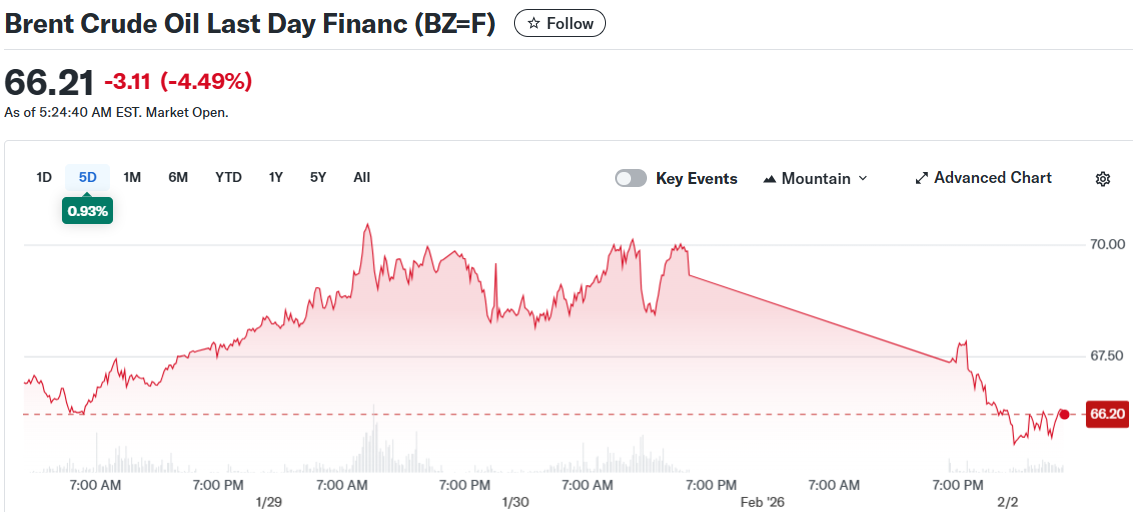
Task: Choose the 5Y time range tab
Action: (x=318, y=177)
